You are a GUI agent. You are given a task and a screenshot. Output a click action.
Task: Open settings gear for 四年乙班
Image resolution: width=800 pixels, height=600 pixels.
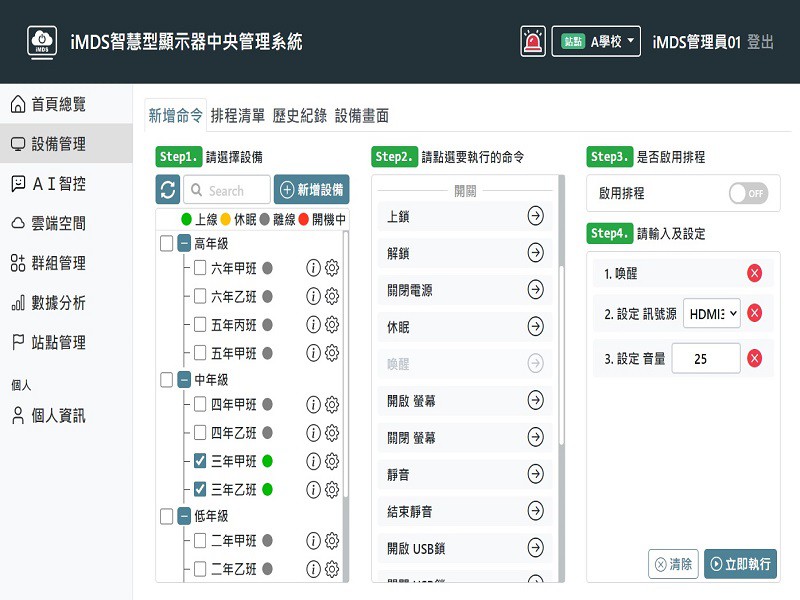tap(332, 433)
